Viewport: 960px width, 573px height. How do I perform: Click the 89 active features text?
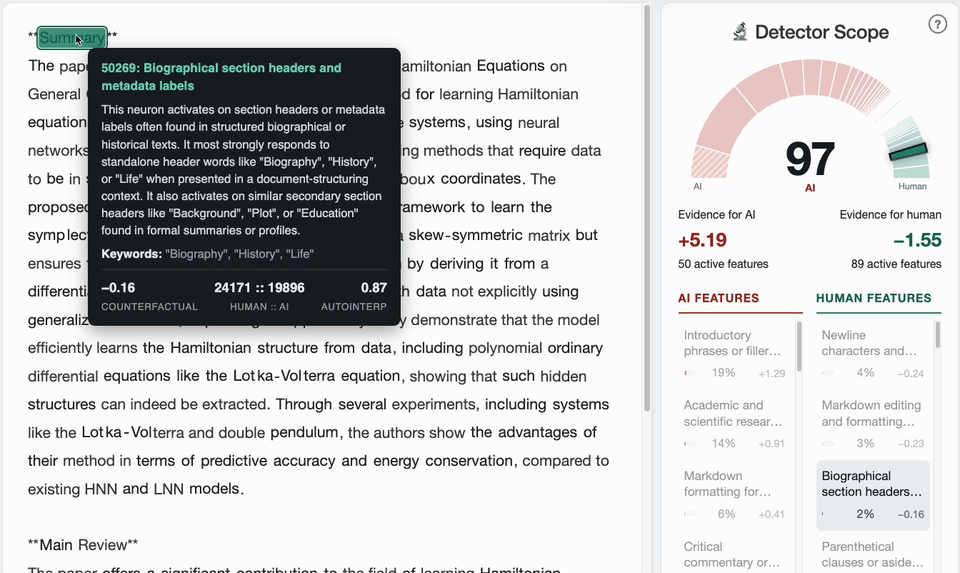point(896,264)
